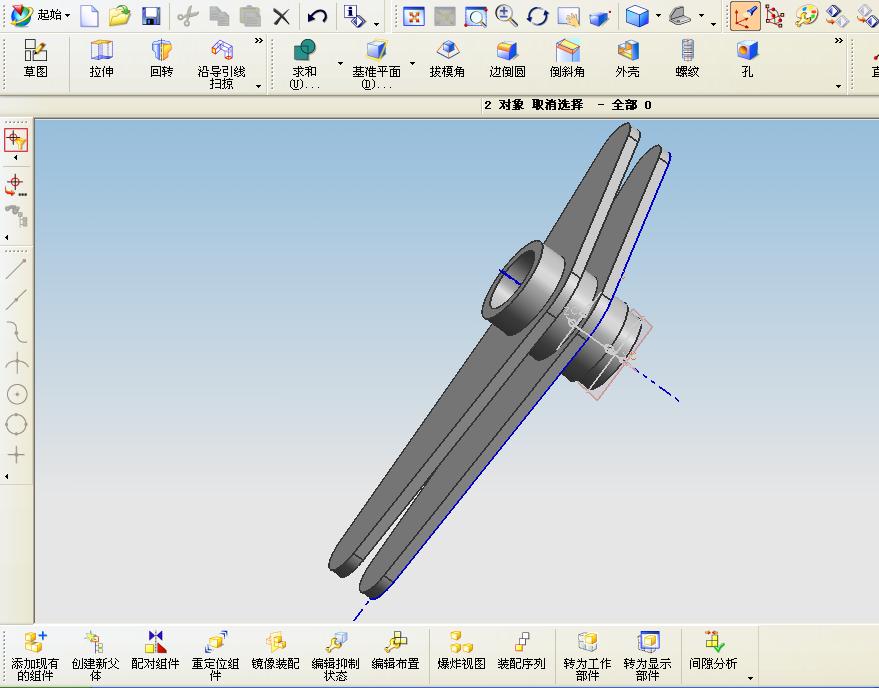Toggle the selection filter icon on the left toolbar

[x=16, y=140]
